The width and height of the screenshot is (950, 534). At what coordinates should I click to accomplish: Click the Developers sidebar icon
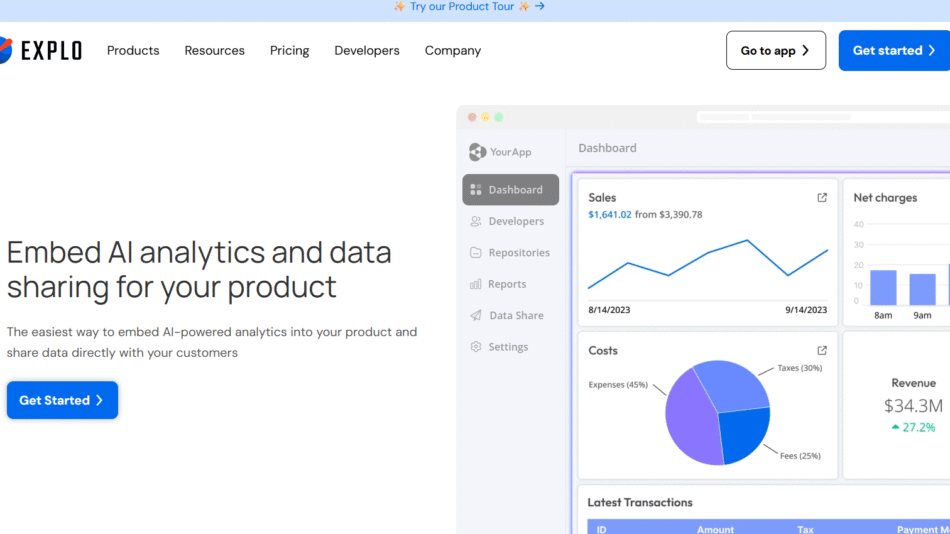(476, 222)
